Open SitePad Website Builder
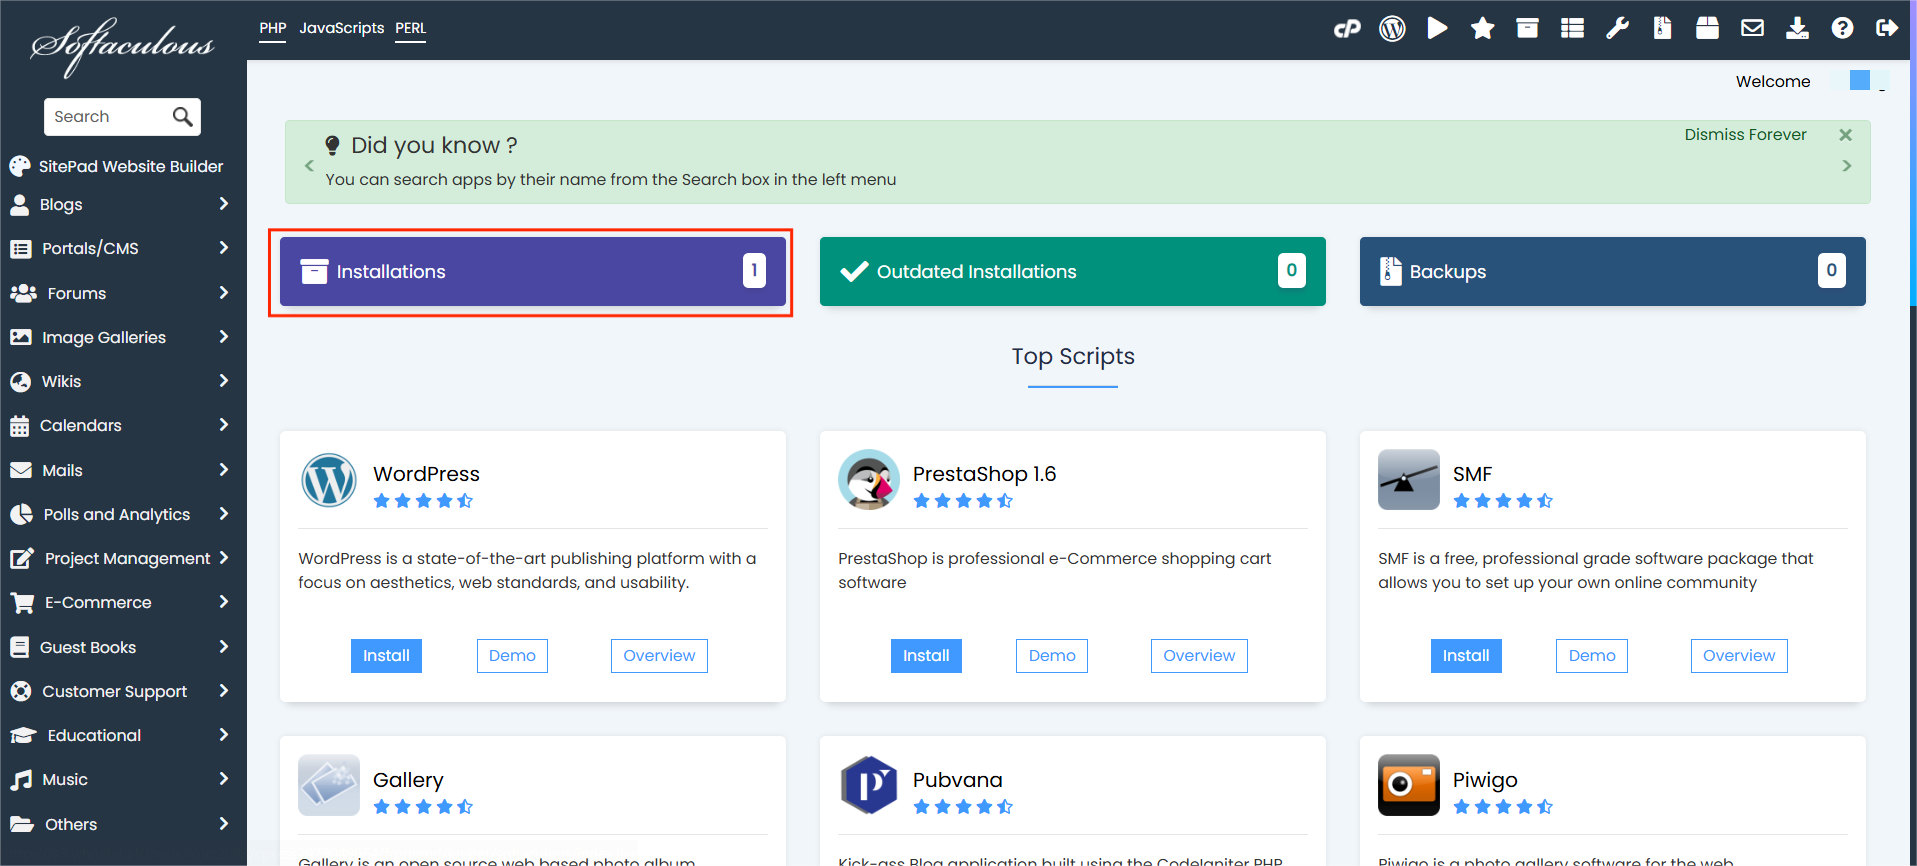1917x866 pixels. [117, 166]
